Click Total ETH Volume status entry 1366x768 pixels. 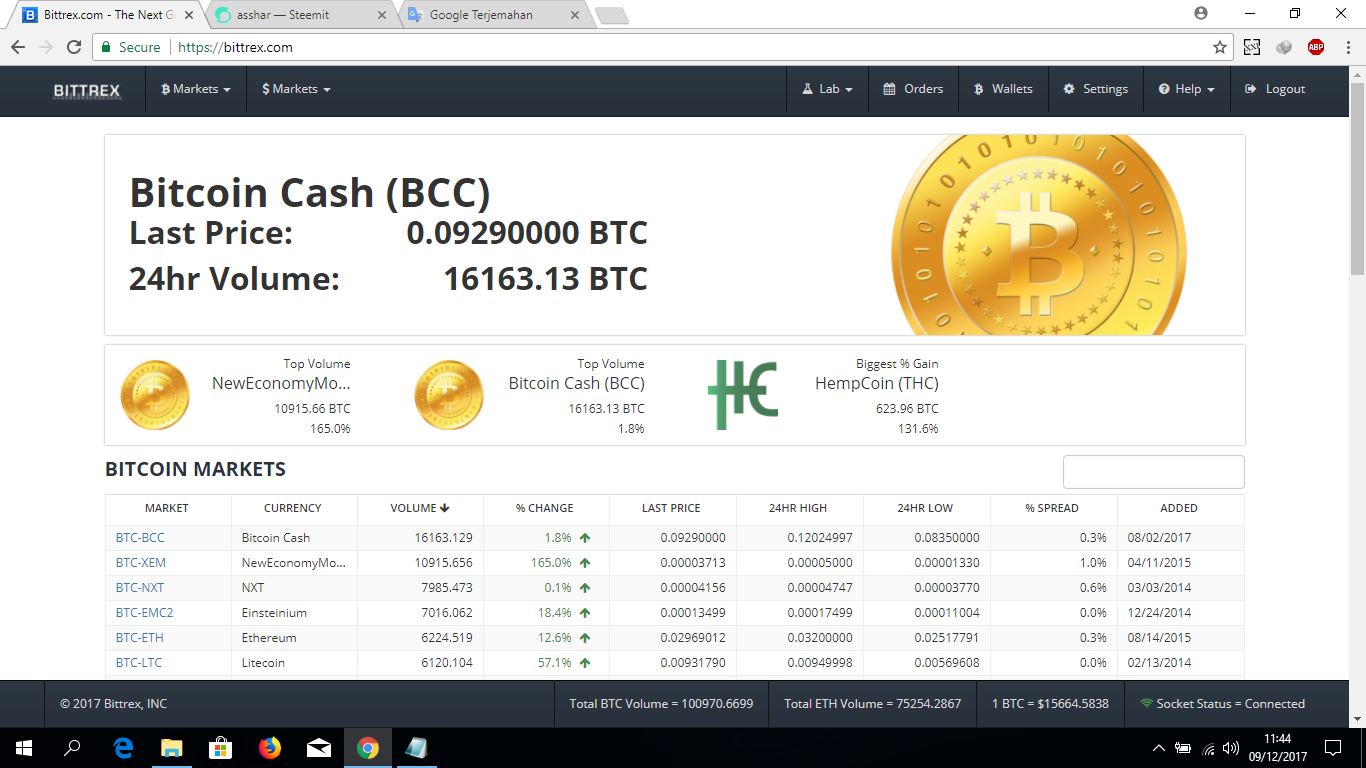872,704
